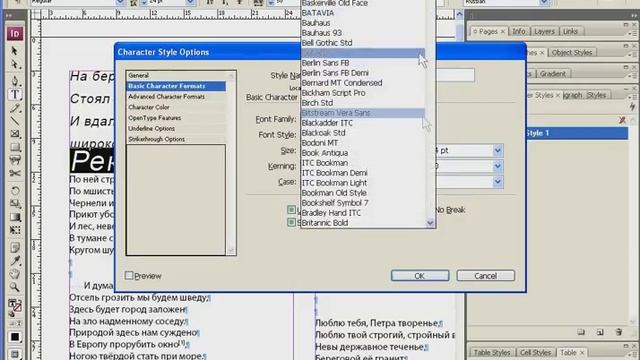Click the font list scroll-down arrow

click(430, 223)
